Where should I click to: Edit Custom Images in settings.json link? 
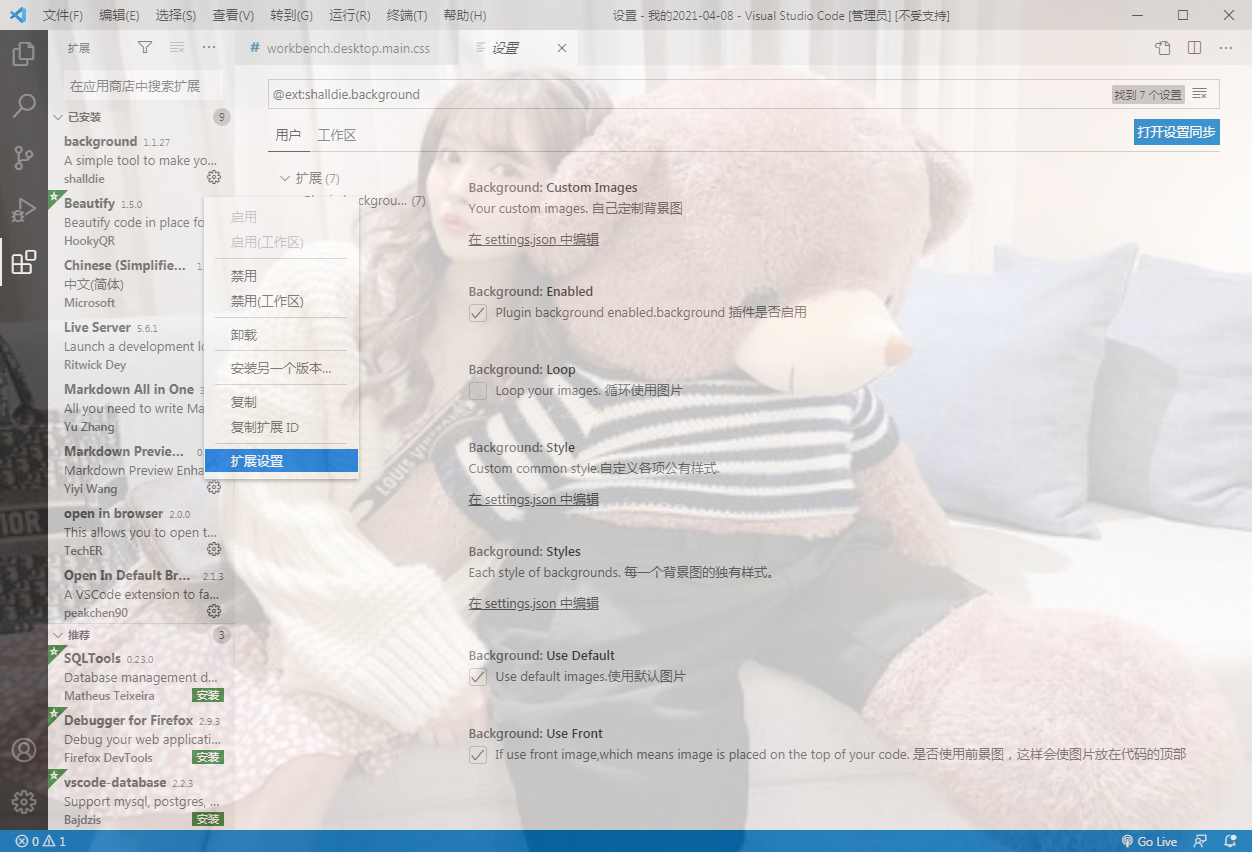coord(534,240)
